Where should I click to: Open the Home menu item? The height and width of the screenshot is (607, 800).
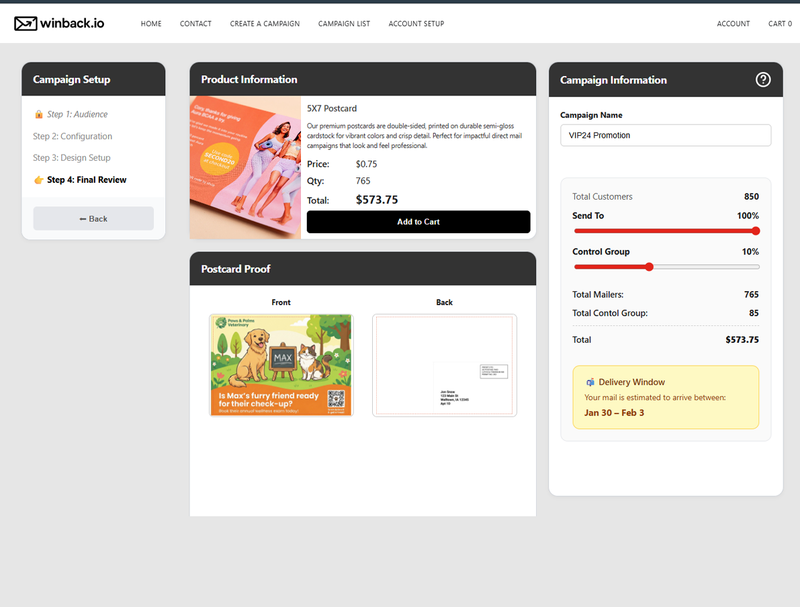(151, 24)
